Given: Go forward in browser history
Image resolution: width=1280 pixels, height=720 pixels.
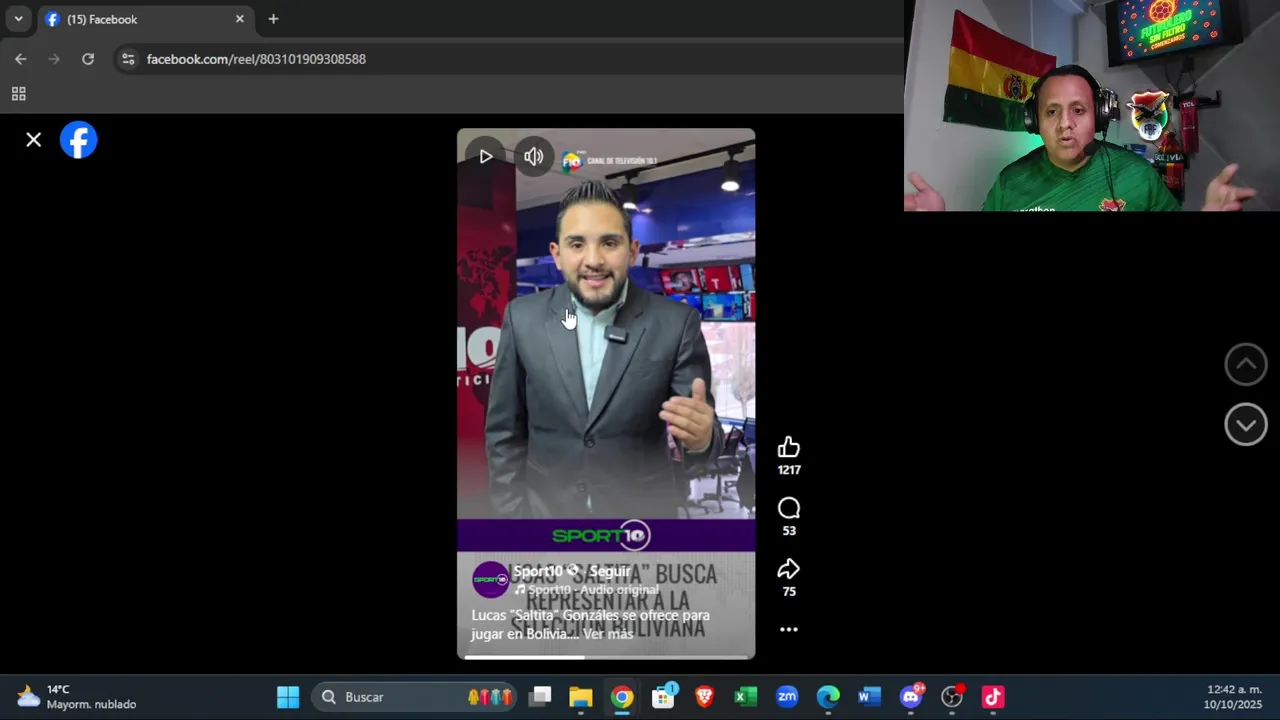Looking at the screenshot, I should (x=54, y=59).
